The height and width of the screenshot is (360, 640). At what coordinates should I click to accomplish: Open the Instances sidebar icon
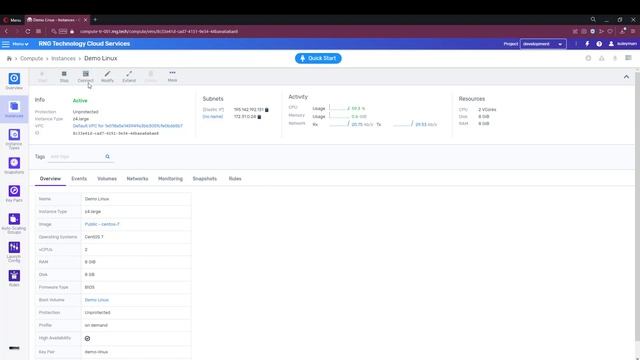(x=14, y=109)
